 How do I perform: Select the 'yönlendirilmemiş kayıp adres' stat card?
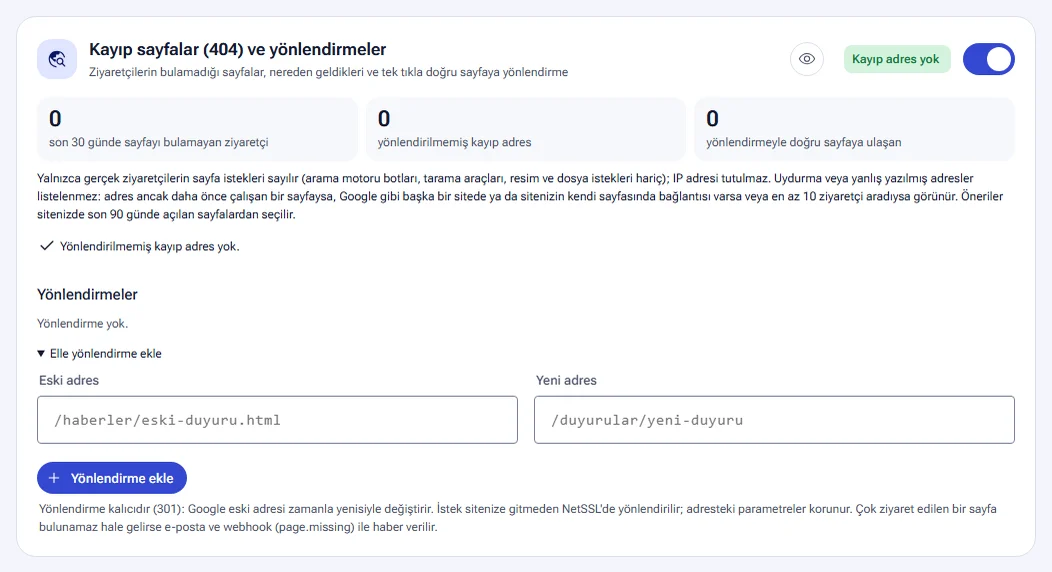[525, 129]
